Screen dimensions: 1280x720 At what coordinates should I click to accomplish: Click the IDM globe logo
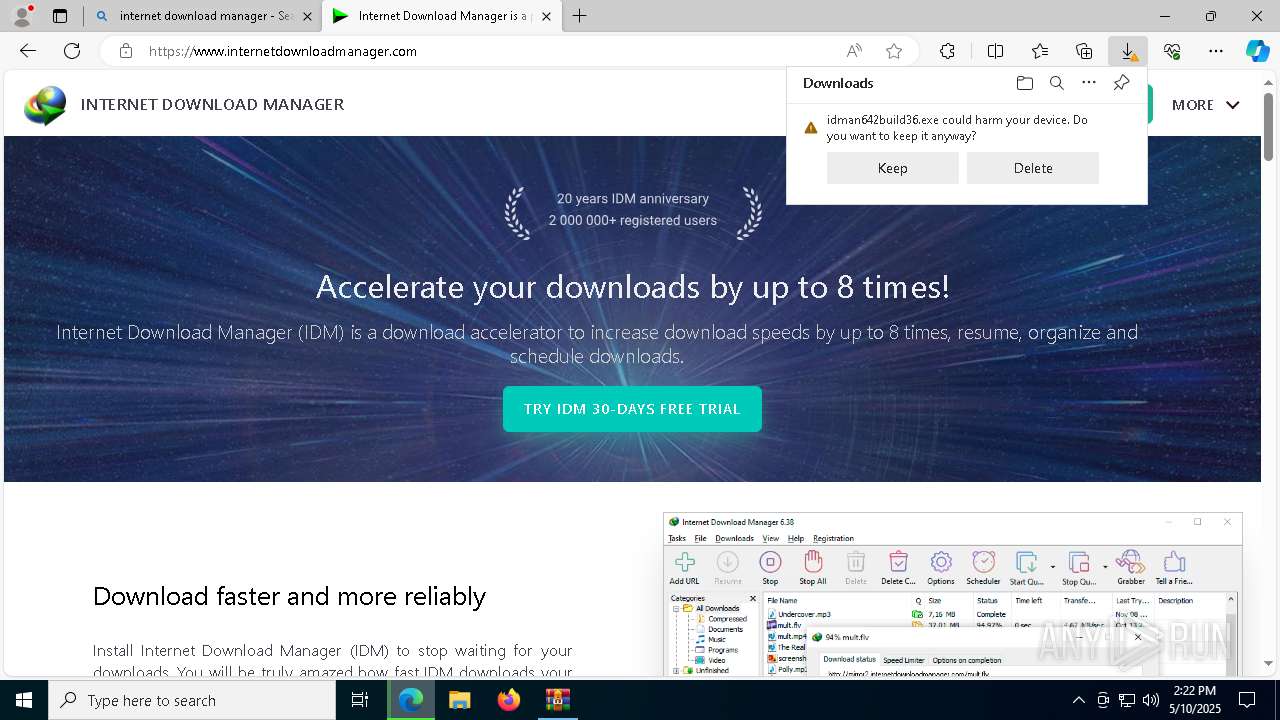(x=45, y=105)
